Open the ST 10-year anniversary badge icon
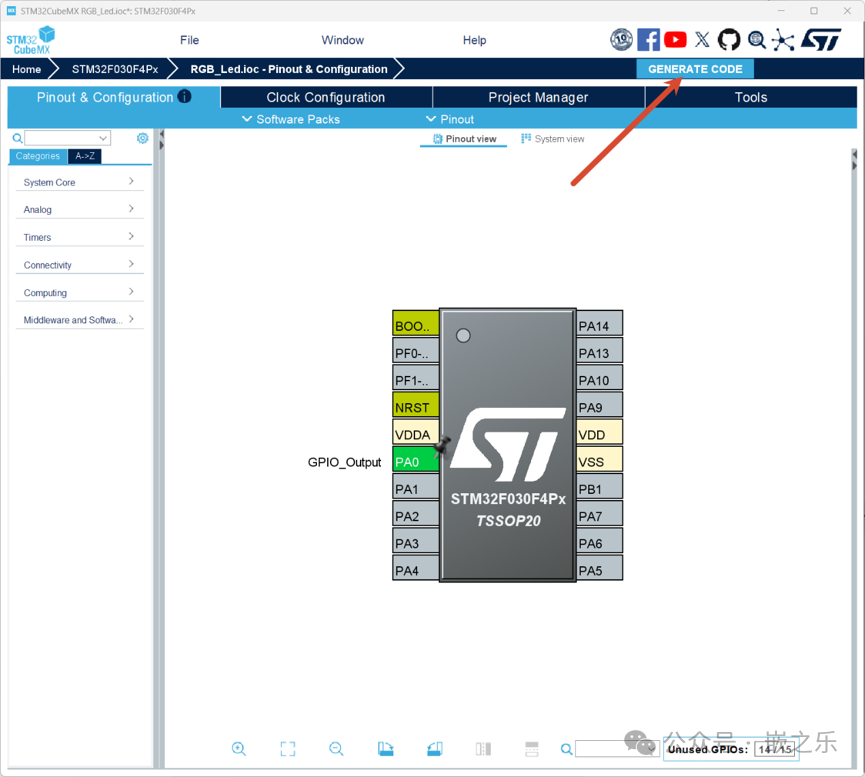This screenshot has width=865, height=777. [621, 40]
